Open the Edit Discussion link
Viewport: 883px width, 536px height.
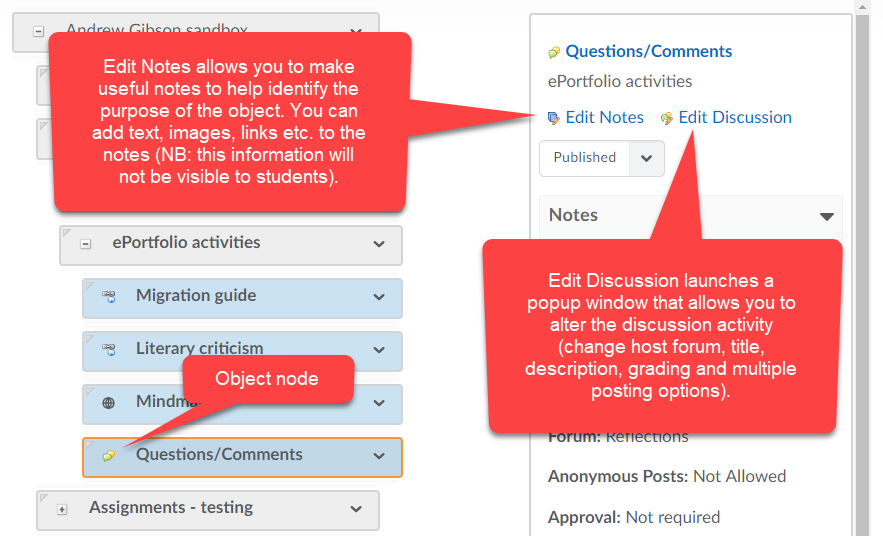tap(735, 117)
